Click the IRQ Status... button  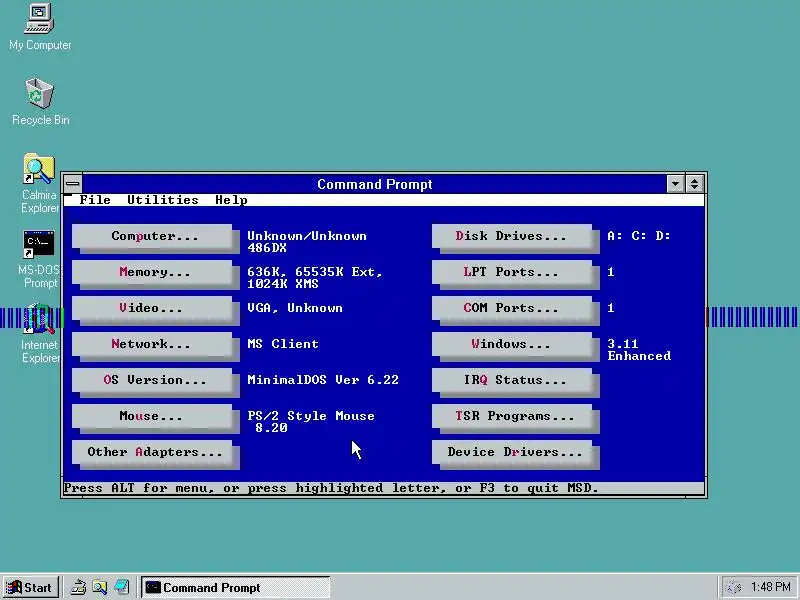click(x=512, y=380)
